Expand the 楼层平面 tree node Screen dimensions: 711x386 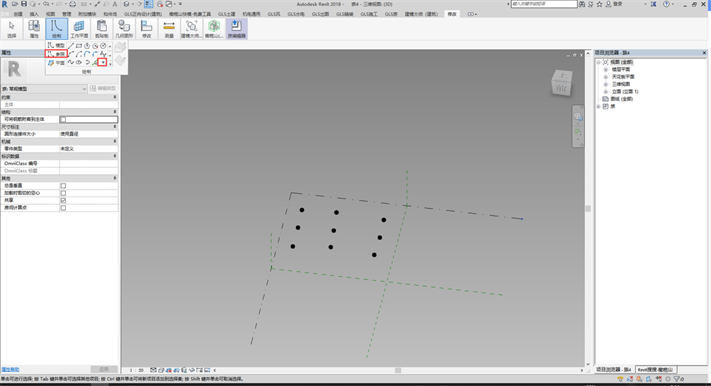point(605,69)
